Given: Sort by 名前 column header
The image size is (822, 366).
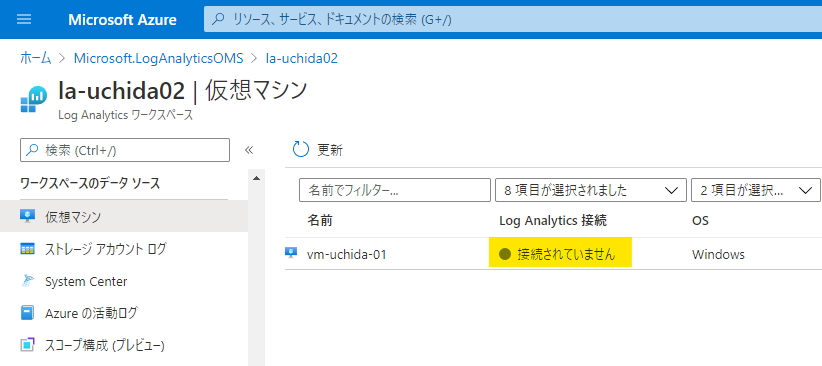Looking at the screenshot, I should pos(320,221).
